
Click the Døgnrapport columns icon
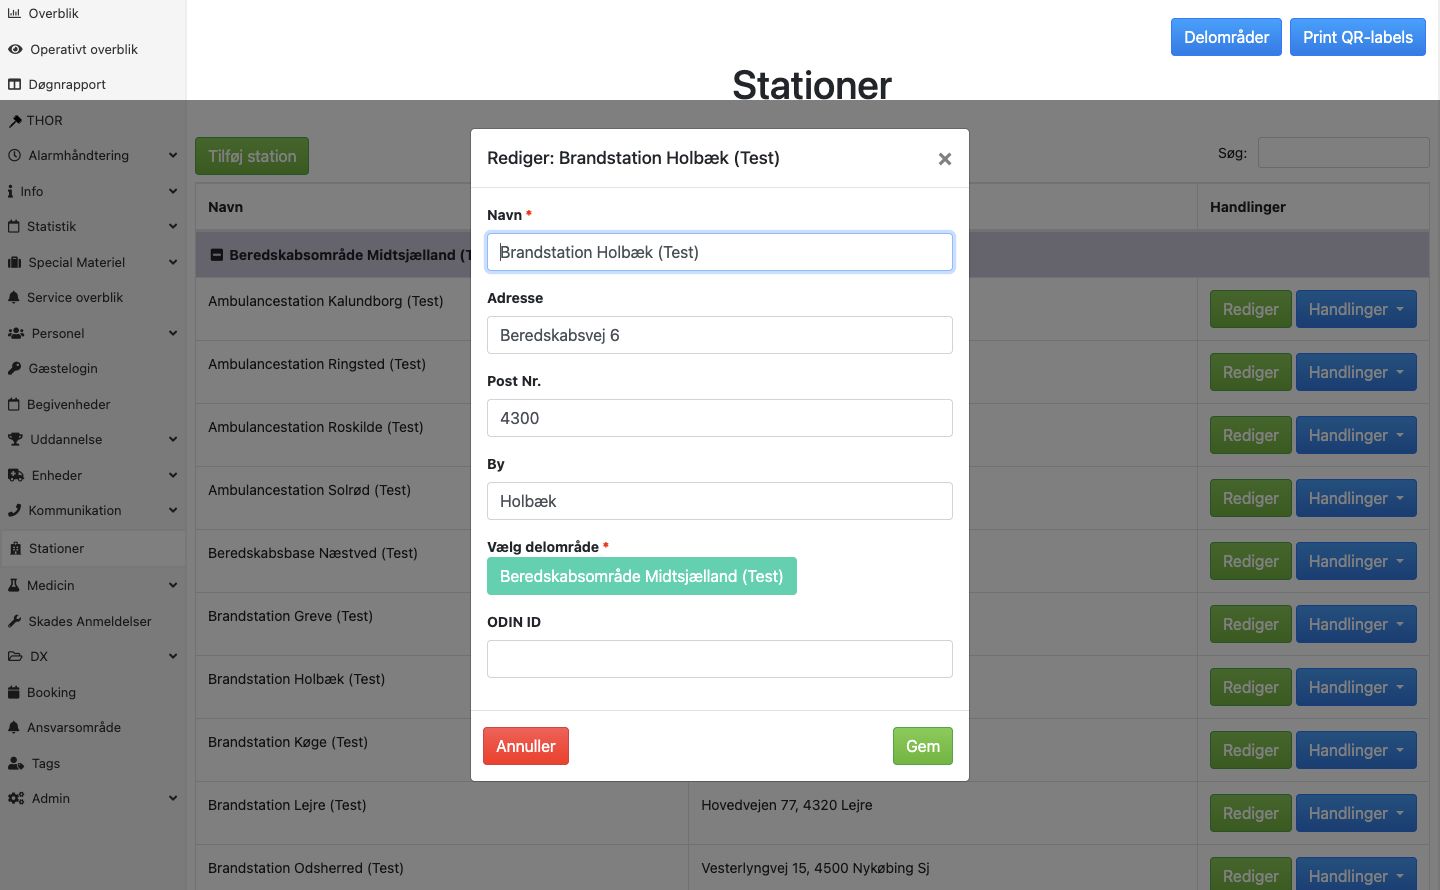(14, 85)
